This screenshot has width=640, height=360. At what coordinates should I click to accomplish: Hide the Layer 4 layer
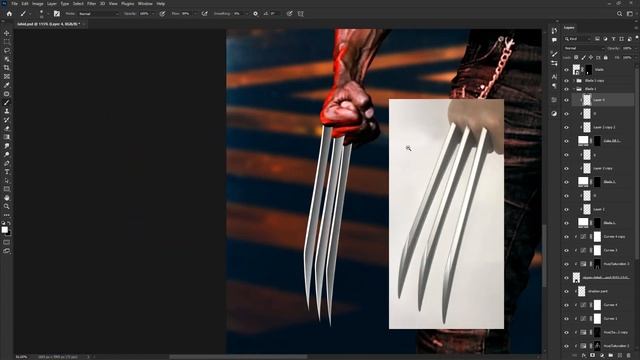click(566, 100)
